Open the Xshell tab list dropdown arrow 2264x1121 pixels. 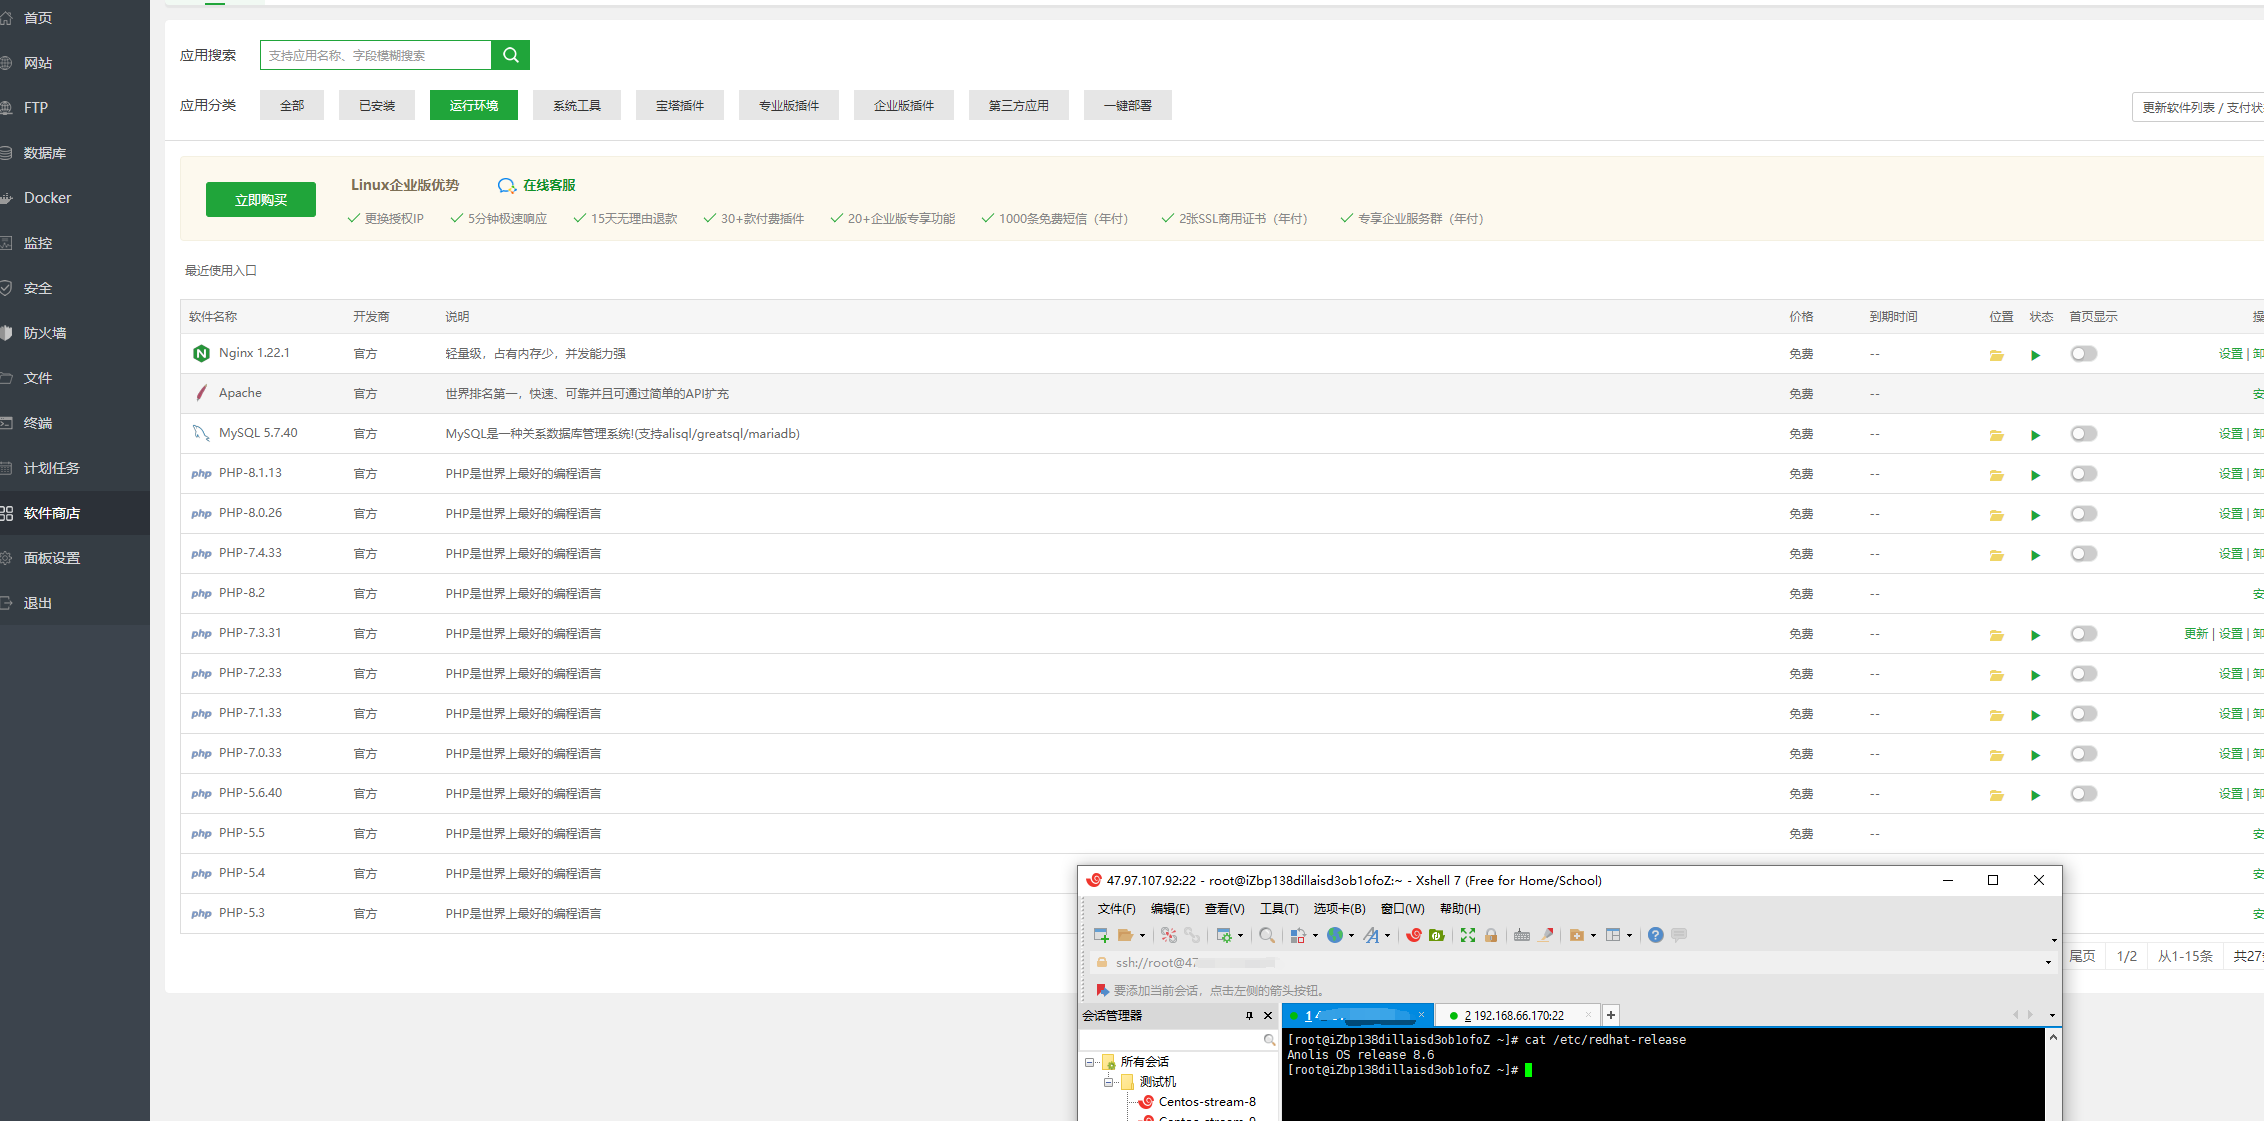pyautogui.click(x=2052, y=1015)
